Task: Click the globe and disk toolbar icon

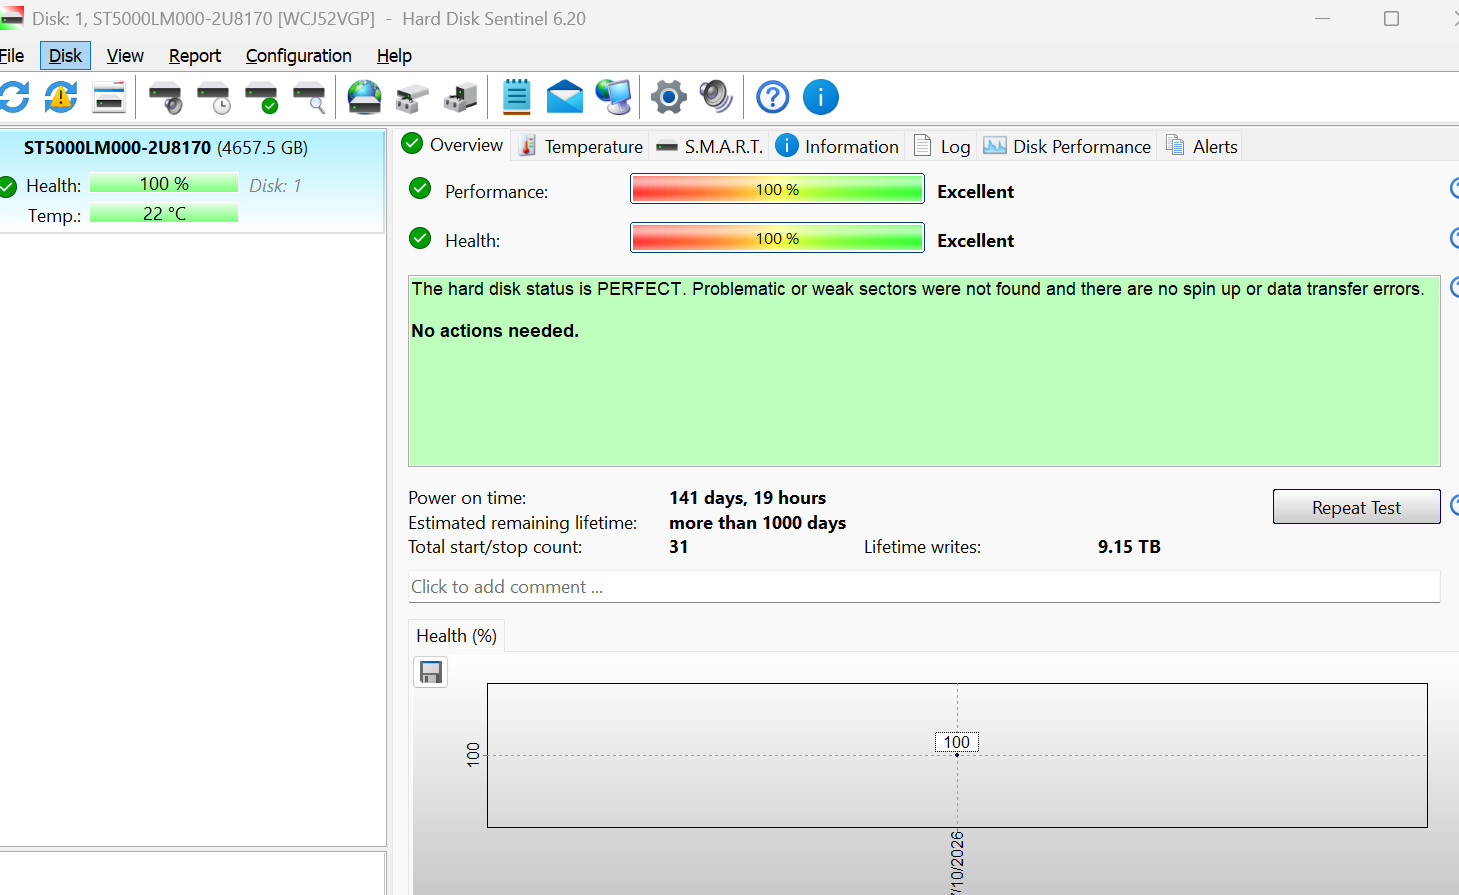Action: [x=364, y=97]
